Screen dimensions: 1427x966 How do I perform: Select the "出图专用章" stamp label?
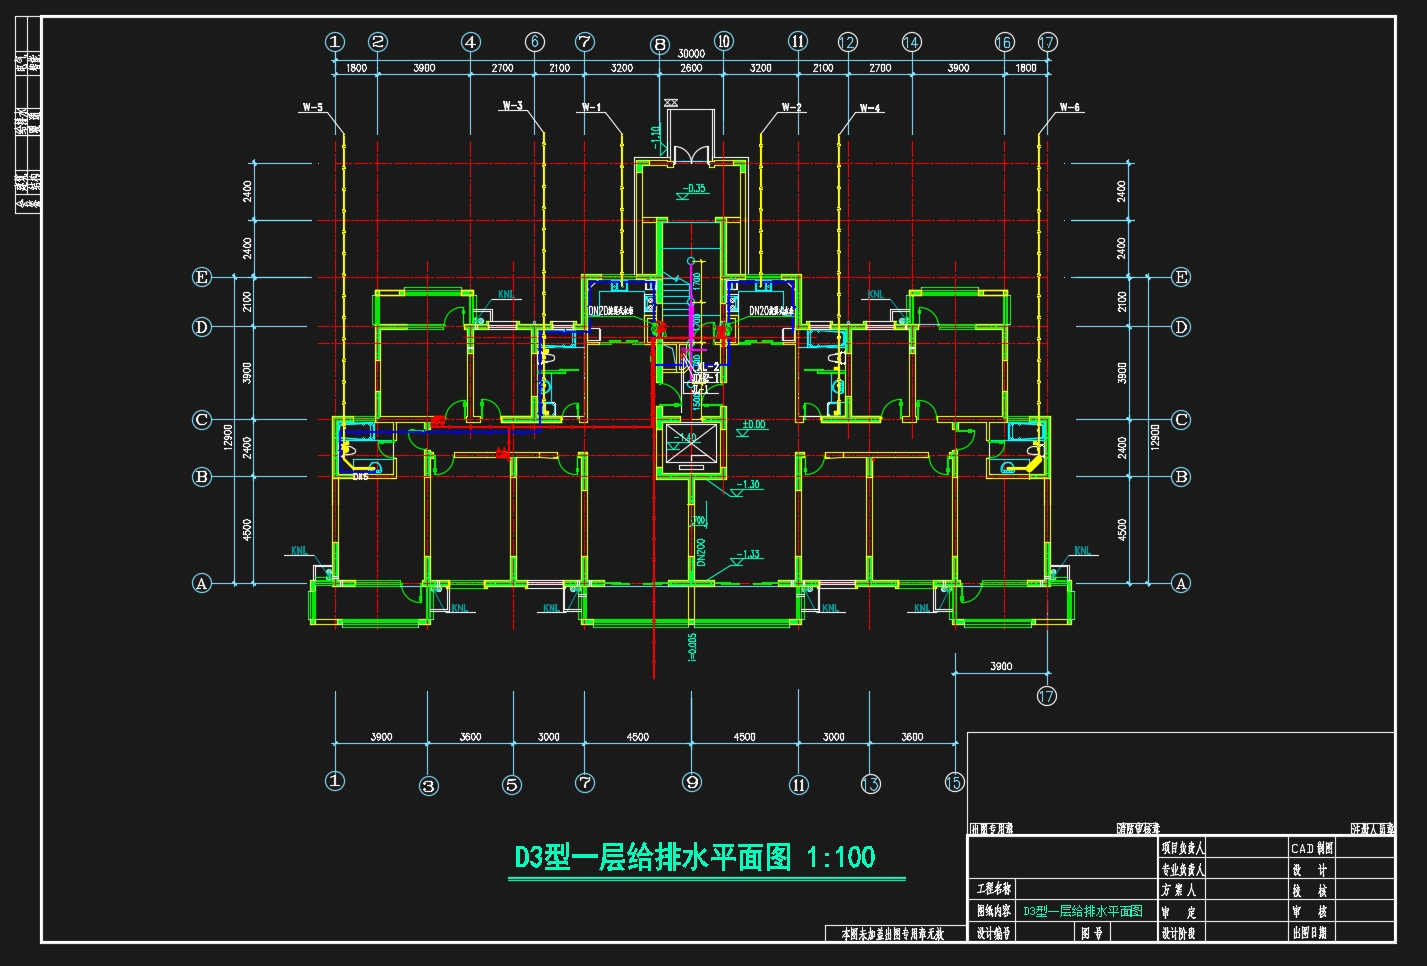click(x=992, y=829)
